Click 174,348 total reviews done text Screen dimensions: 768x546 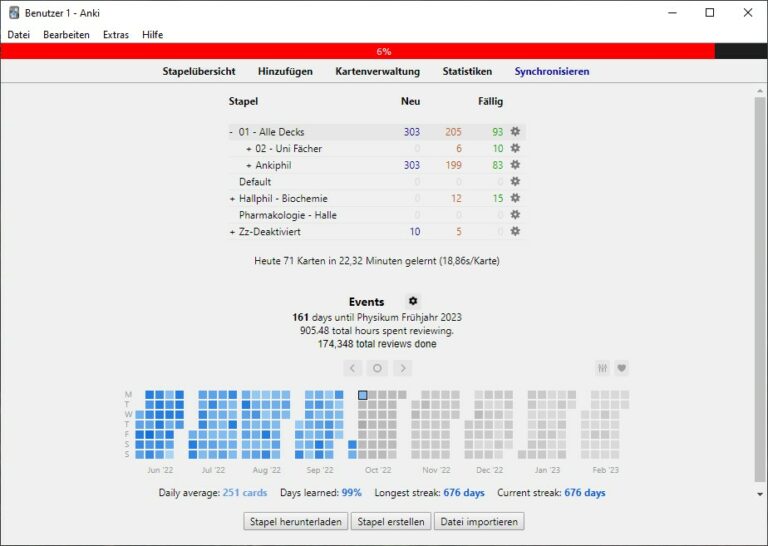click(377, 344)
